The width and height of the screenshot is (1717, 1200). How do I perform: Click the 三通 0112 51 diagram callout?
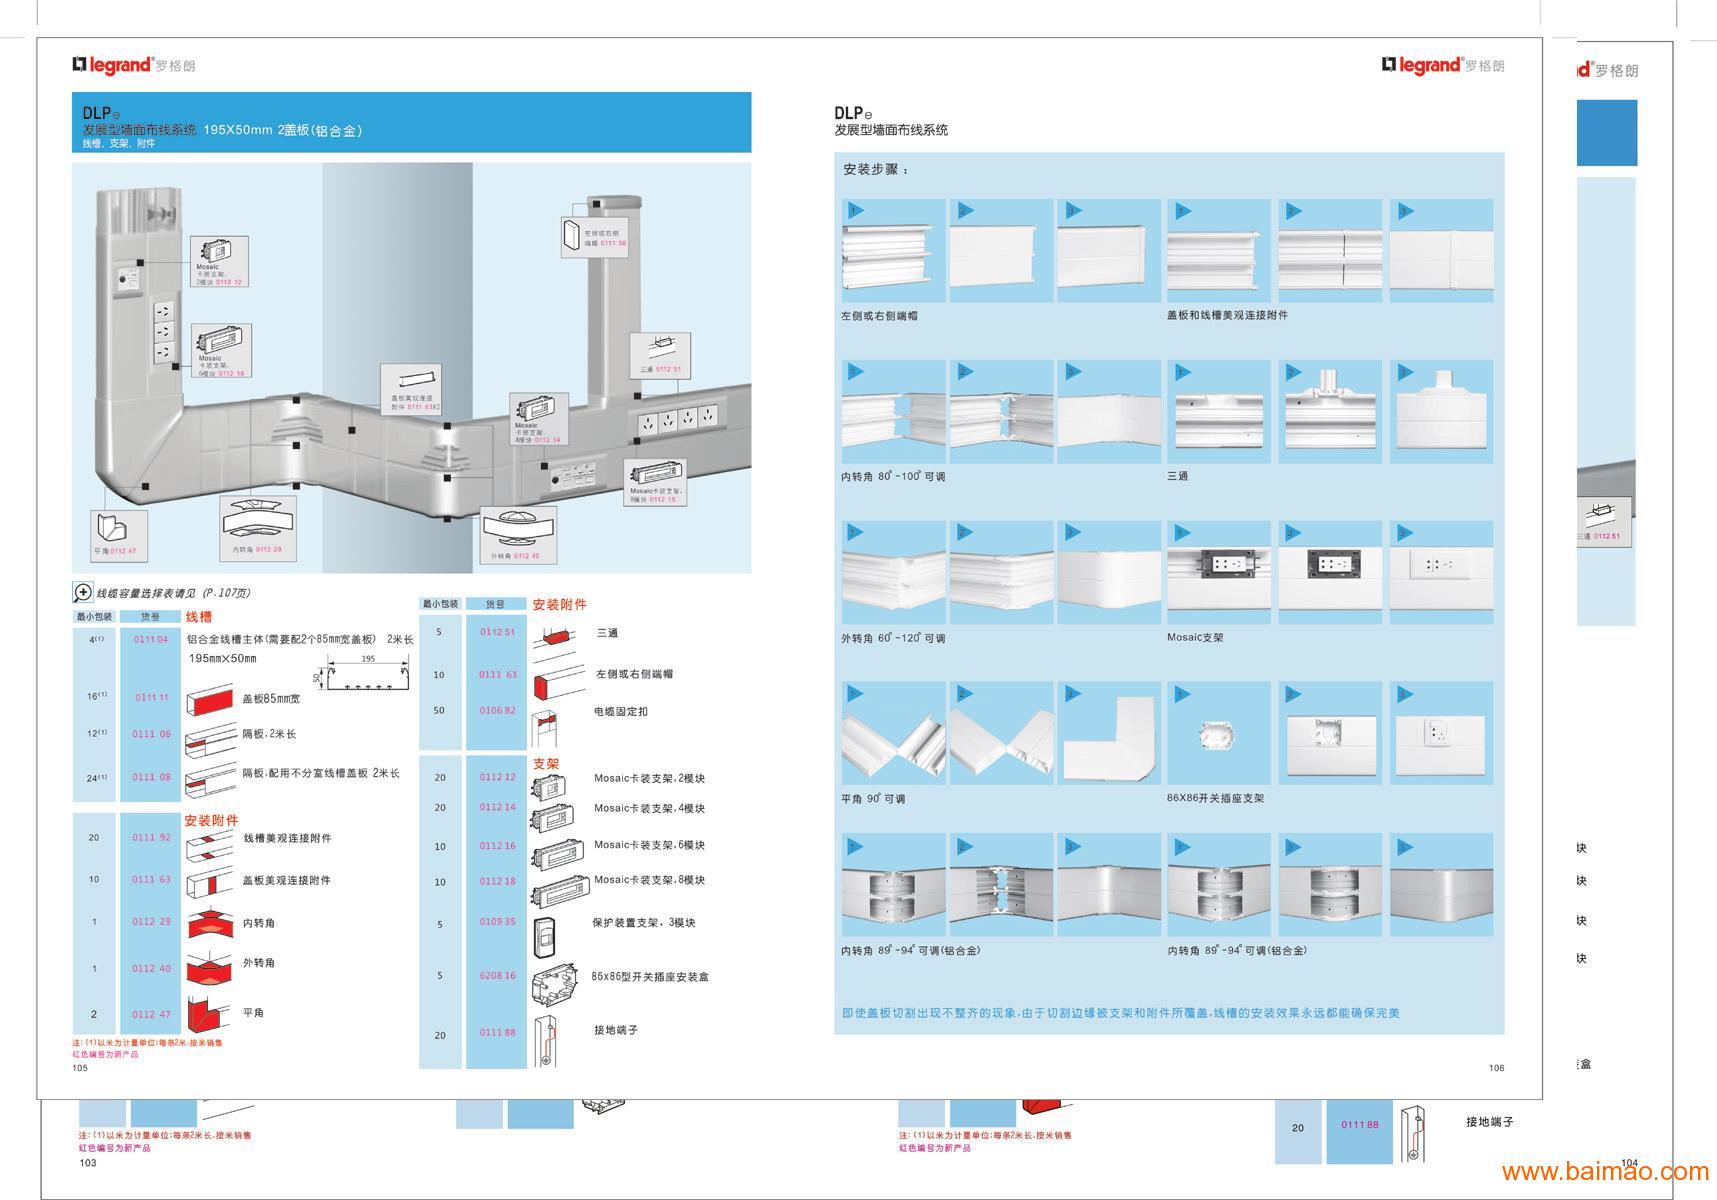tap(660, 356)
